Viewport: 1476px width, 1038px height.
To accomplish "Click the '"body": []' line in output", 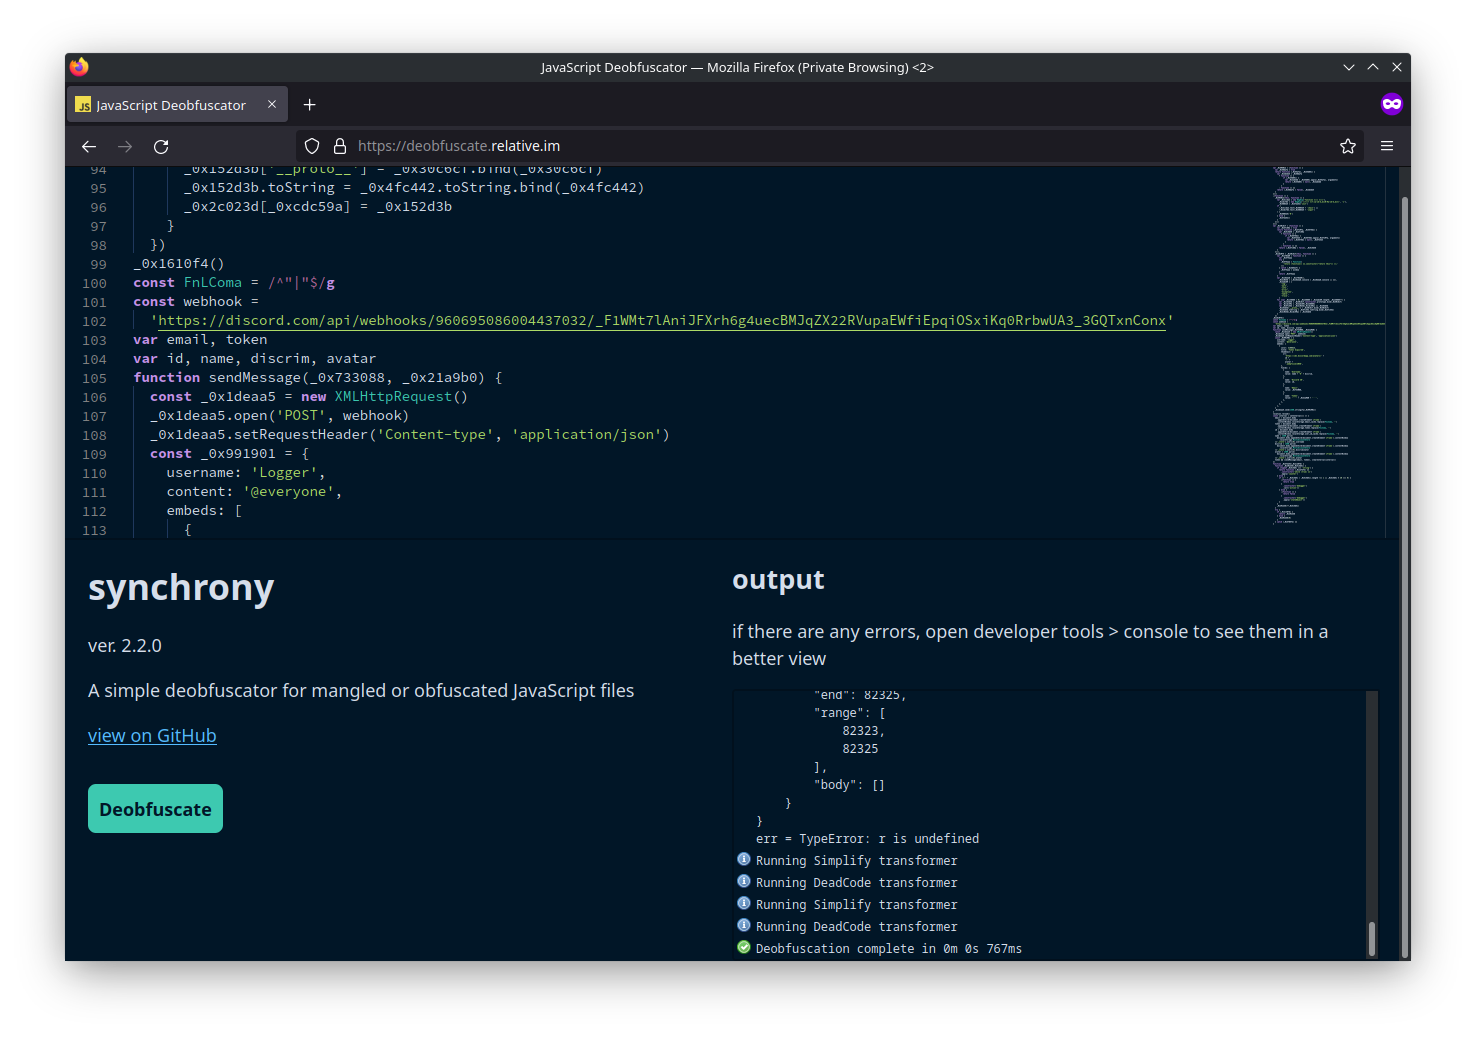I will [849, 785].
